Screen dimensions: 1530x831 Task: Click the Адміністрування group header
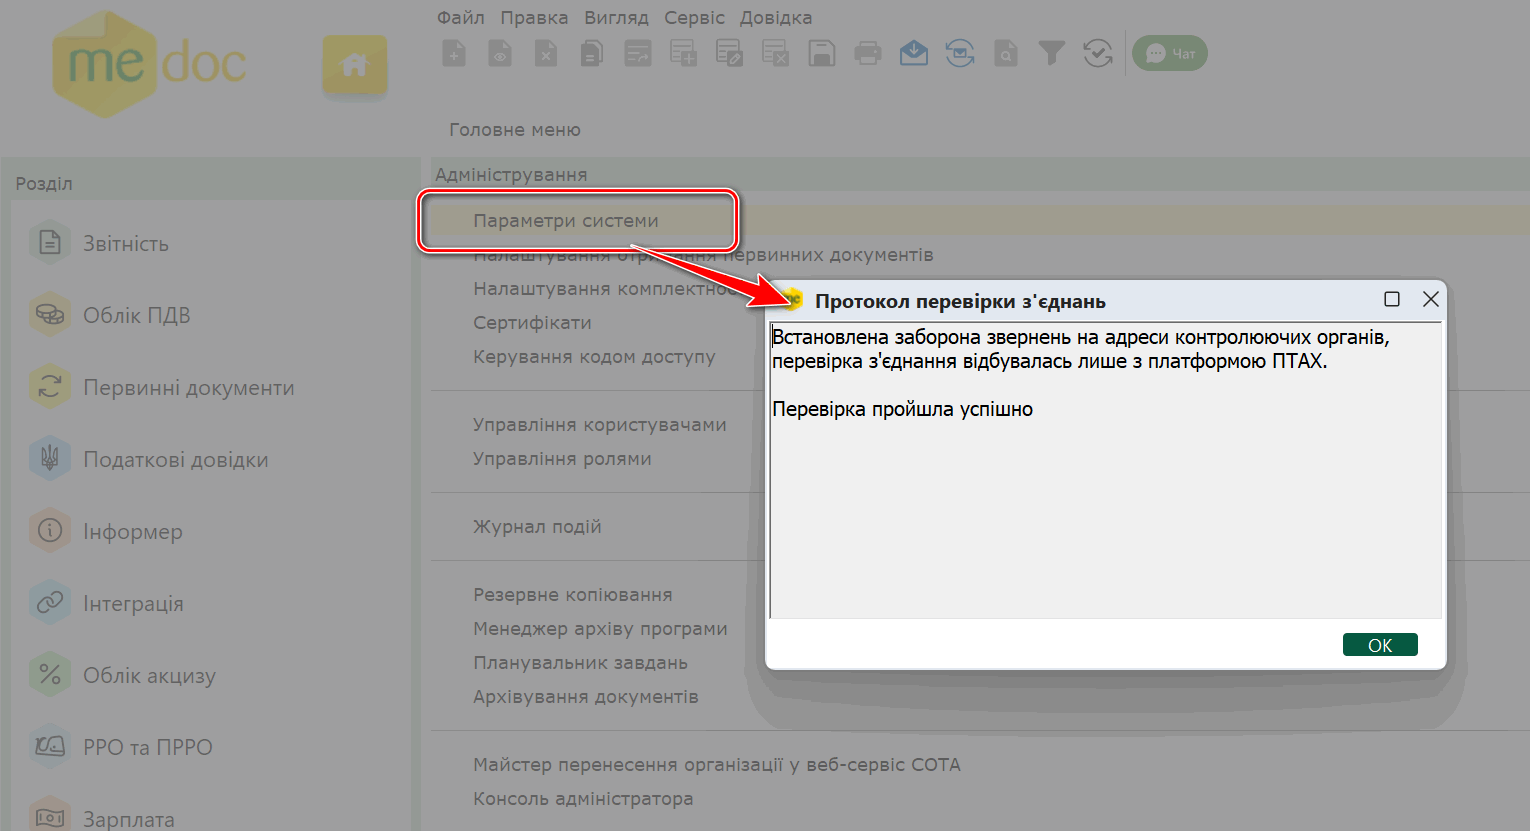(511, 175)
